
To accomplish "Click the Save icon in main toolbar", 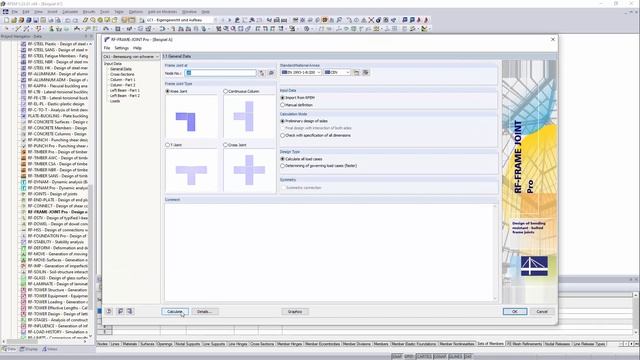I will coord(36,20).
